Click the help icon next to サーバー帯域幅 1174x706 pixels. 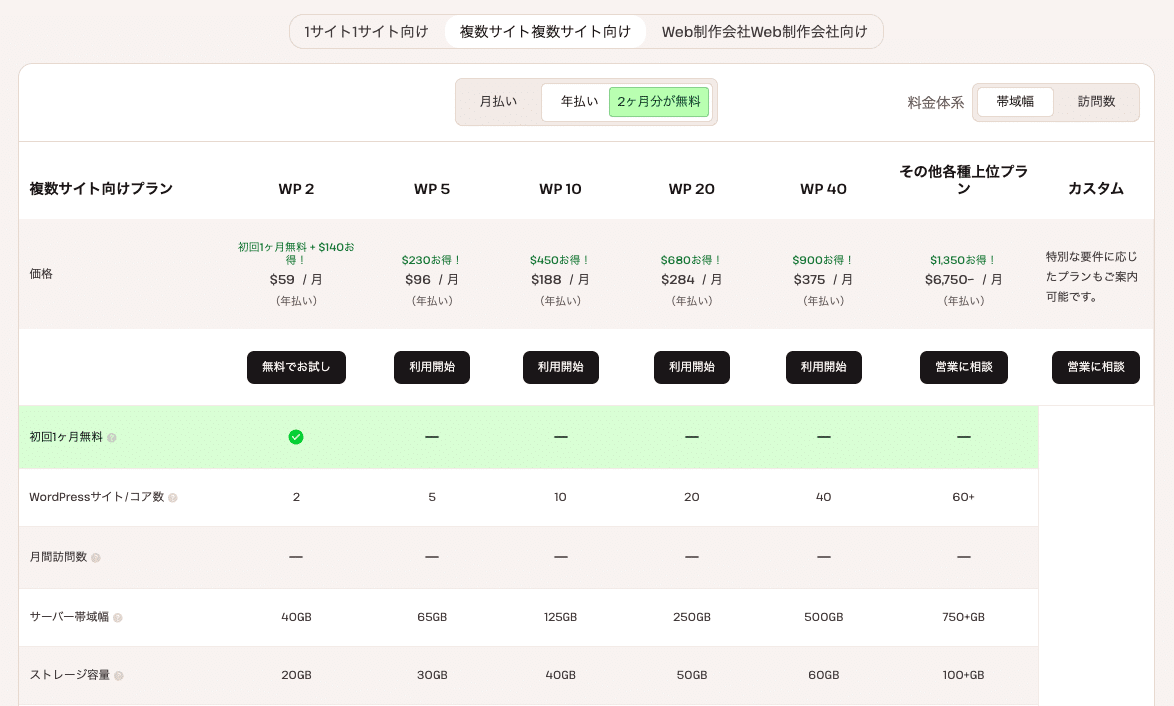(118, 618)
